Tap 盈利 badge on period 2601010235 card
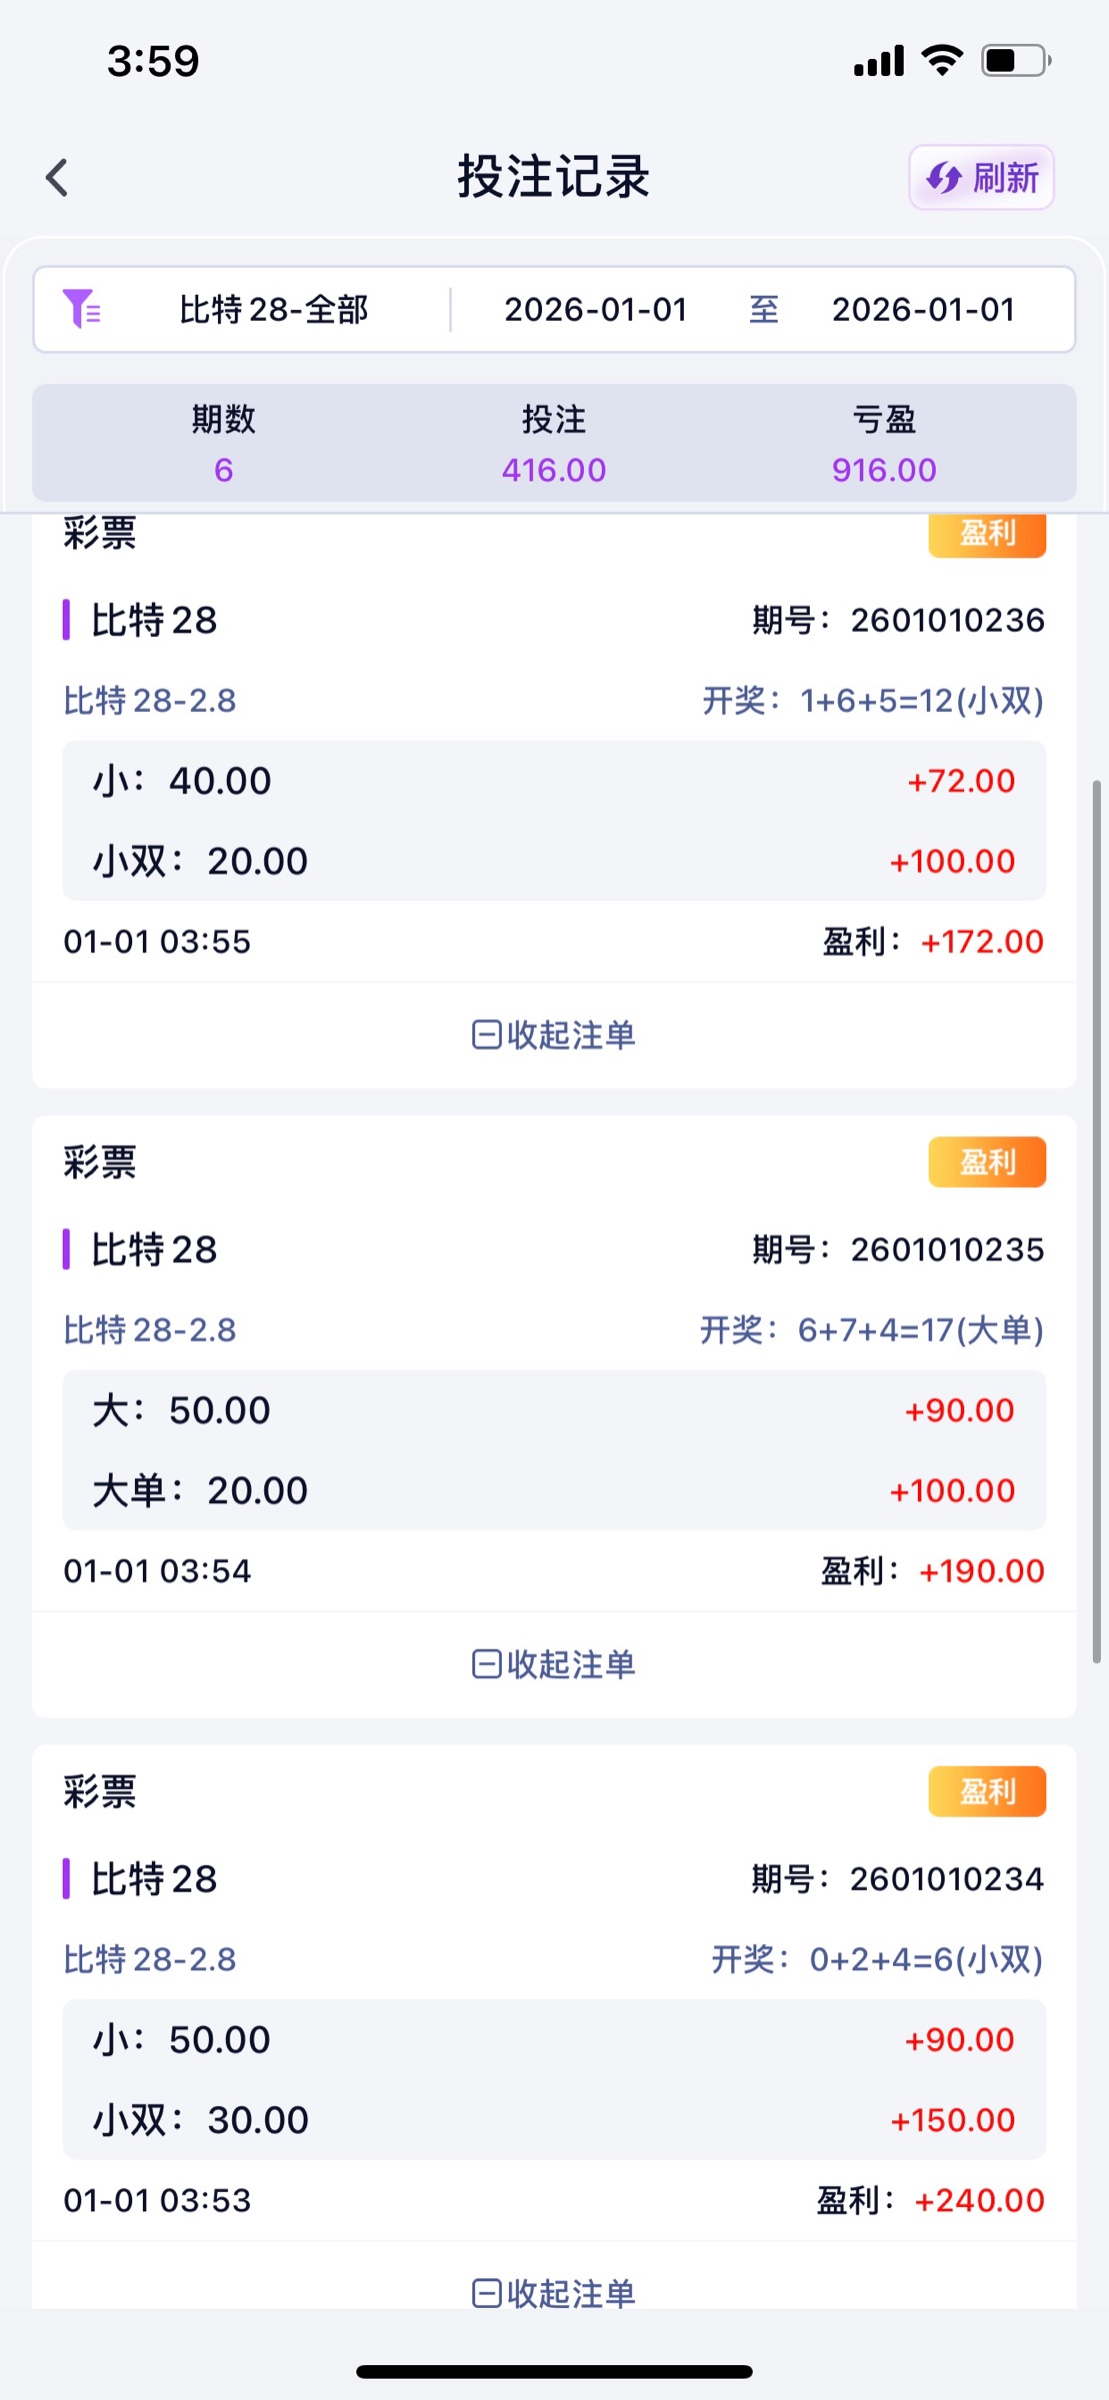 pyautogui.click(x=987, y=1162)
